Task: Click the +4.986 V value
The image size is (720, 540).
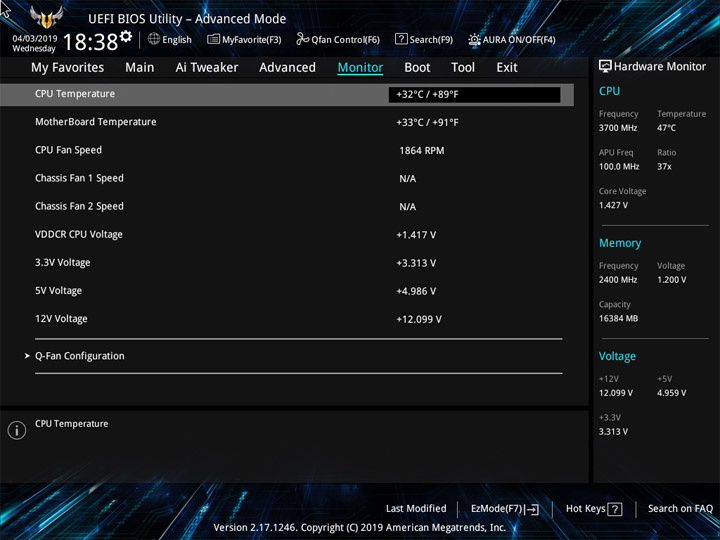Action: click(416, 291)
